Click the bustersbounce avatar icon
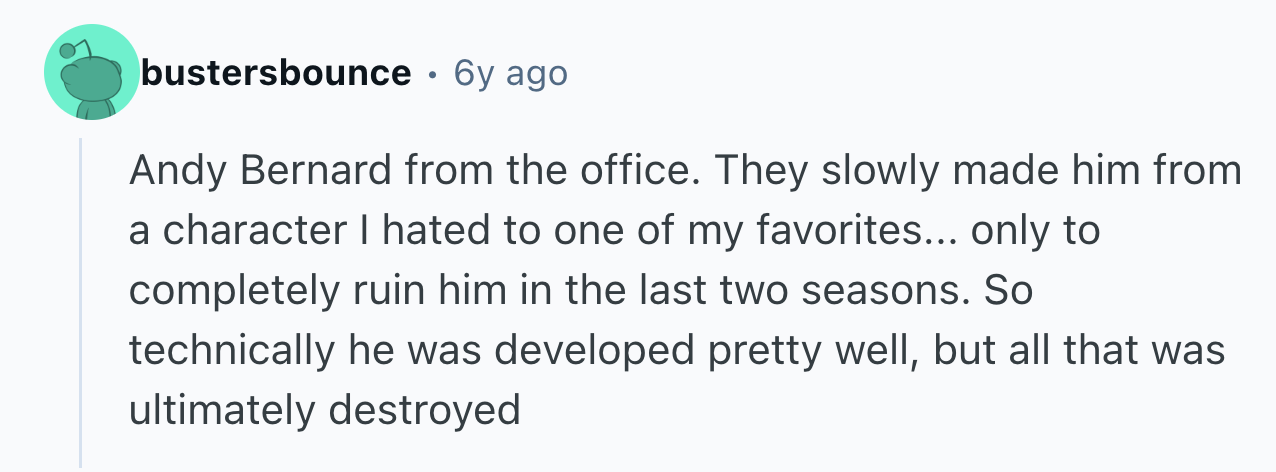Image resolution: width=1276 pixels, height=472 pixels. [90, 74]
